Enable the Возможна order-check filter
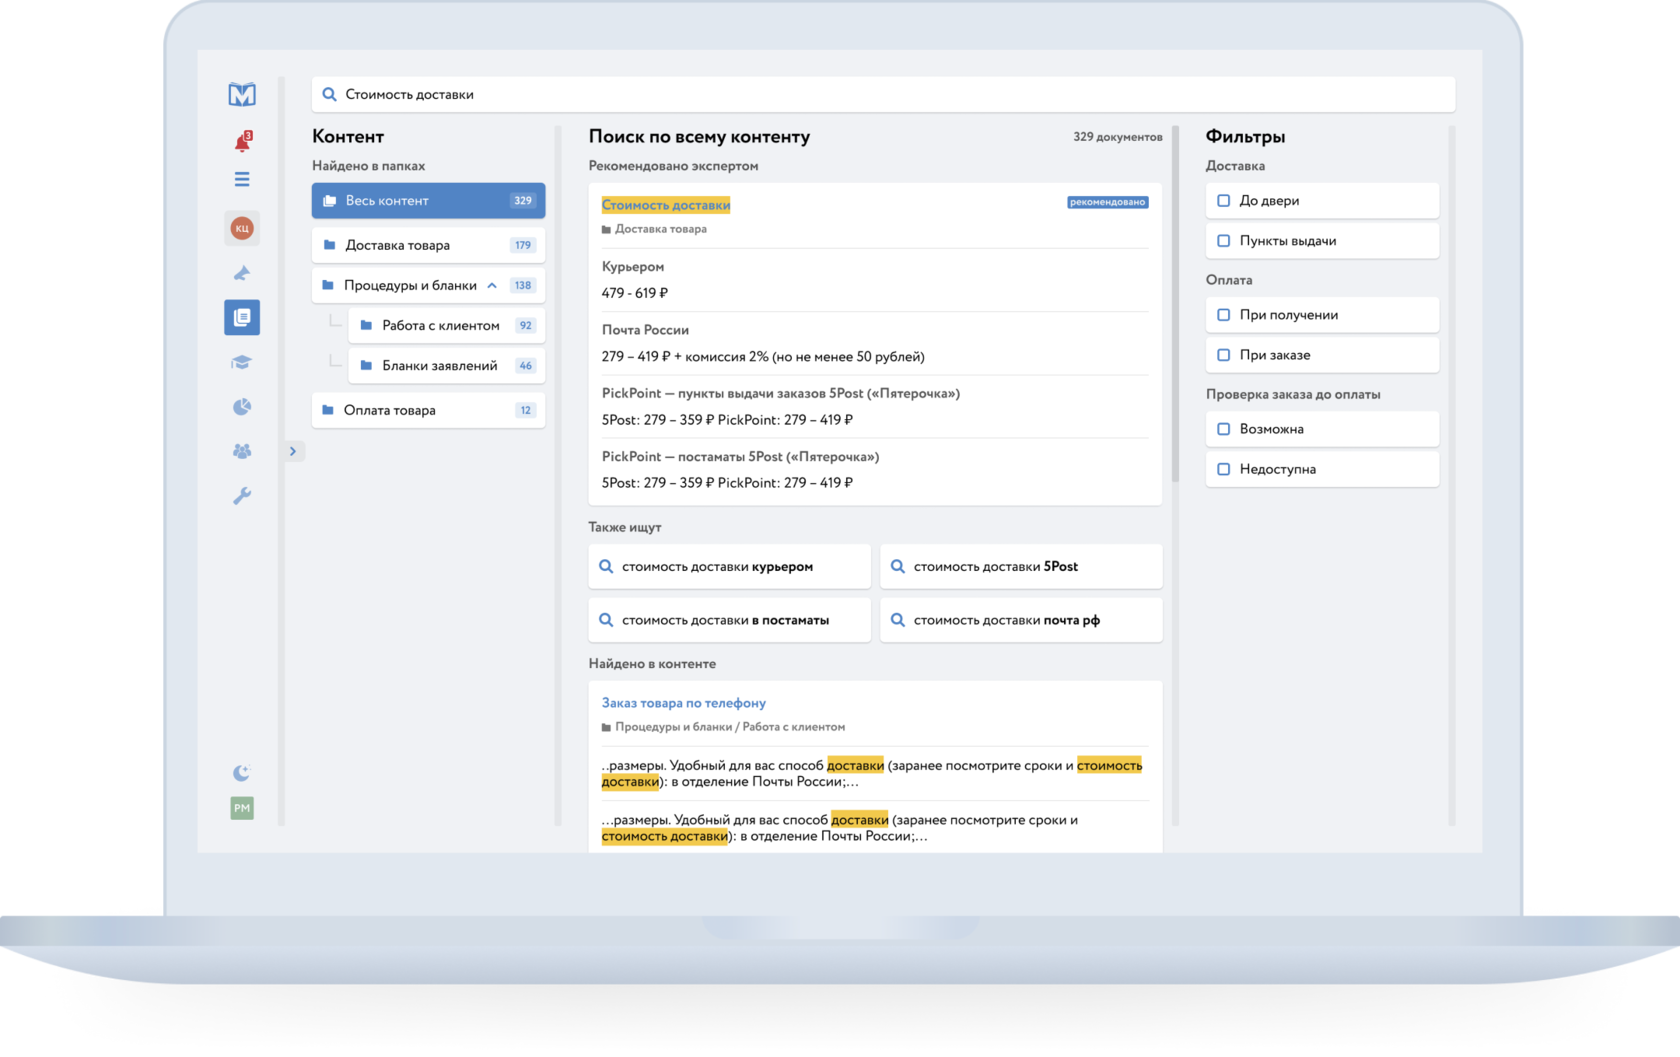1680x1057 pixels. pos(1222,428)
